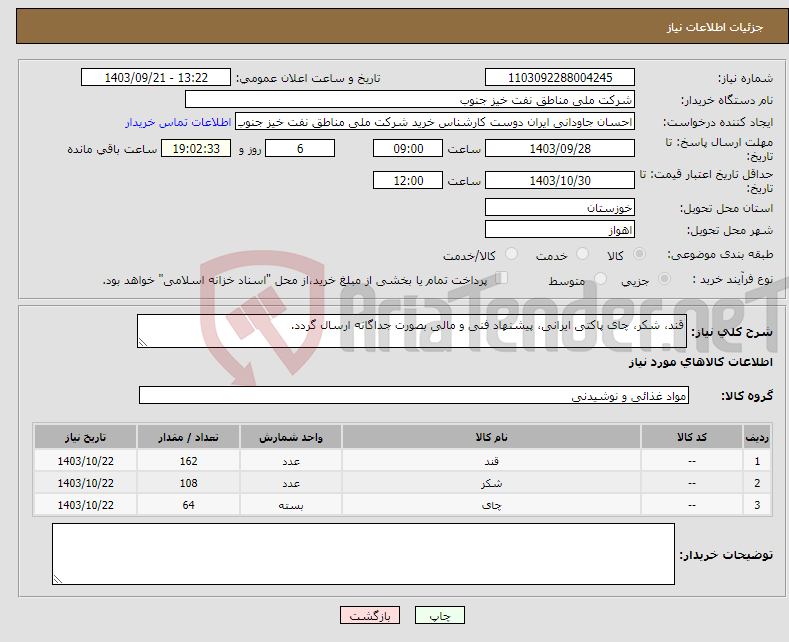The height and width of the screenshot is (642, 789).
Task: Click the بسته unit cell for چای
Action: [x=291, y=505]
